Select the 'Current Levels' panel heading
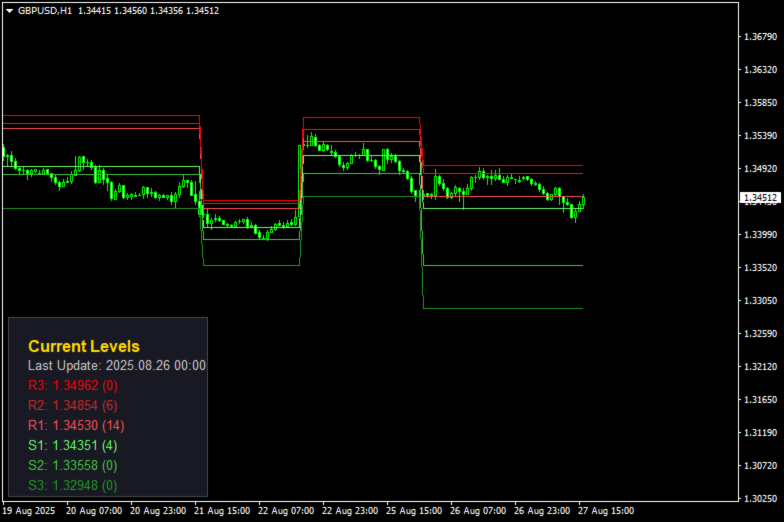This screenshot has width=784, height=522. click(x=84, y=346)
